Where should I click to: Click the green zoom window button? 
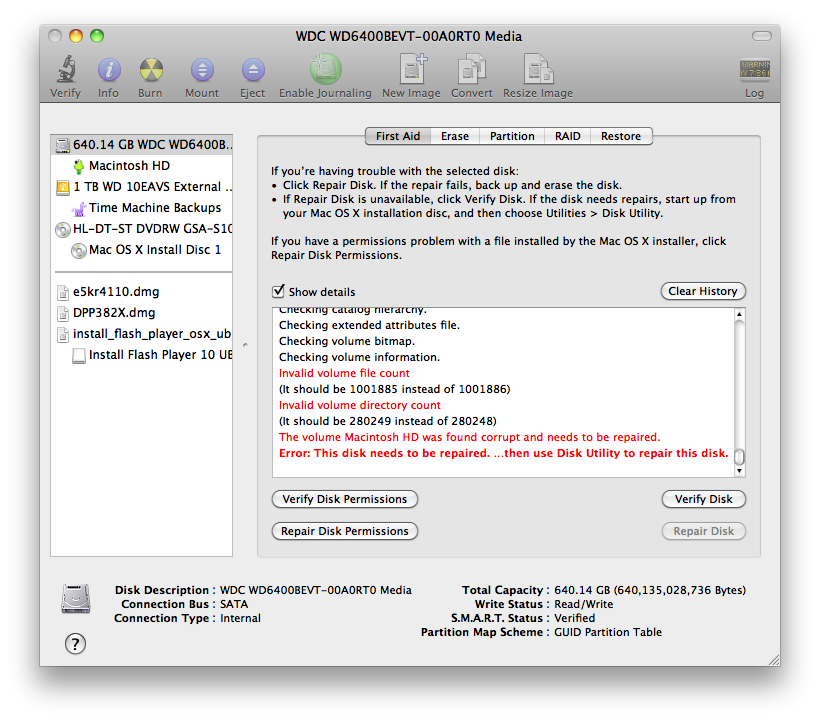tap(97, 36)
